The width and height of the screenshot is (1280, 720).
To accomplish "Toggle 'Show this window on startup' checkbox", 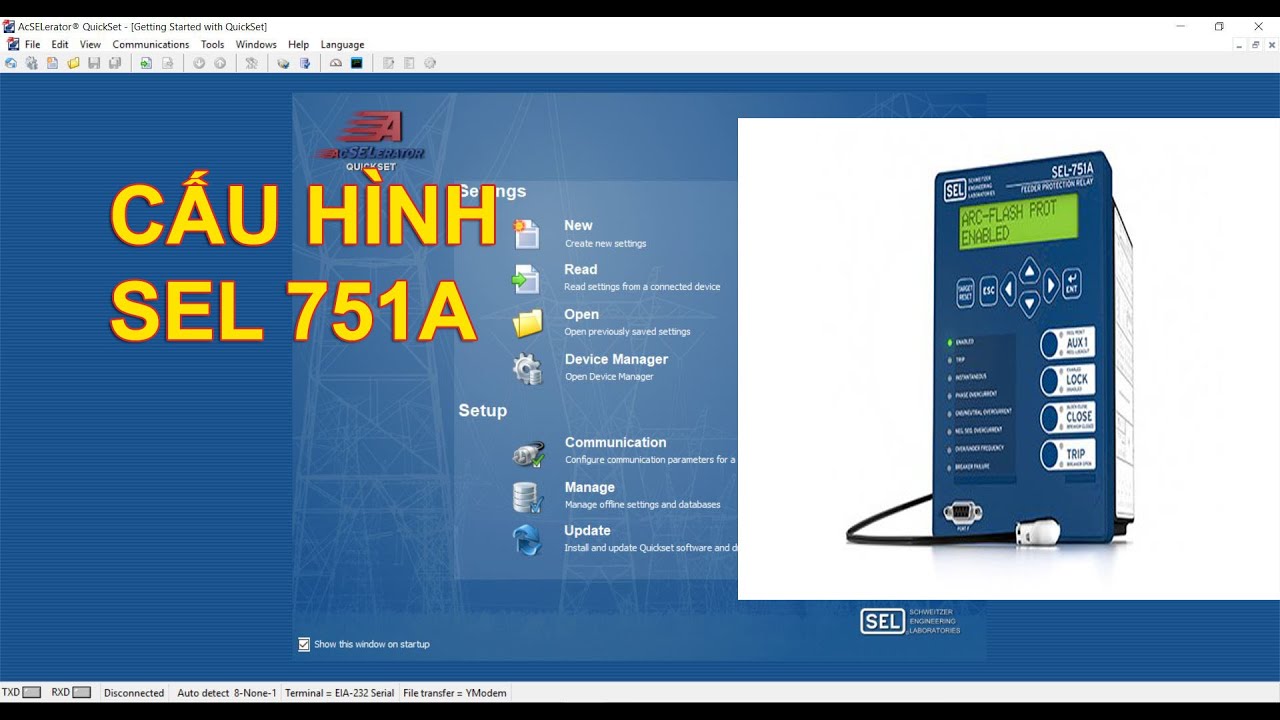I will point(304,644).
